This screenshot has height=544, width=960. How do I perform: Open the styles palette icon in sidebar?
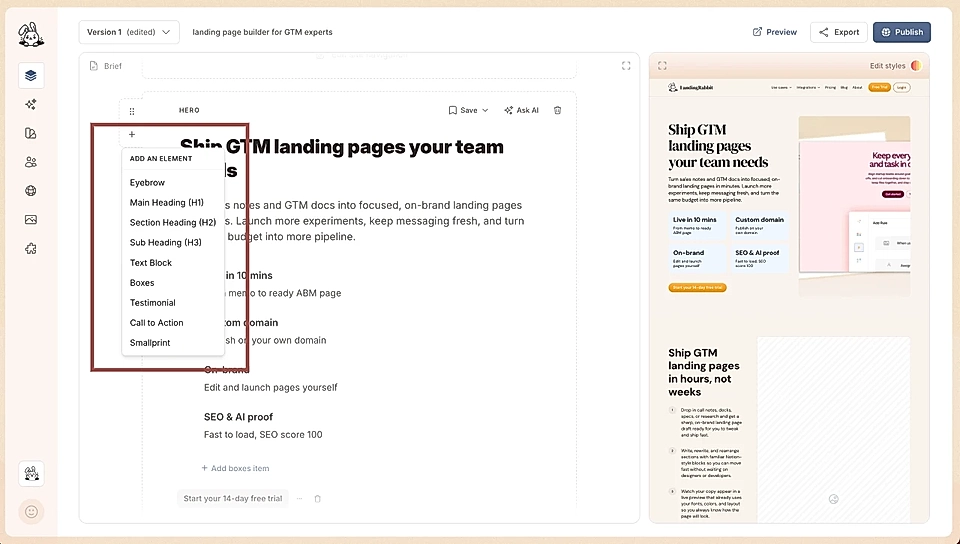tap(31, 133)
